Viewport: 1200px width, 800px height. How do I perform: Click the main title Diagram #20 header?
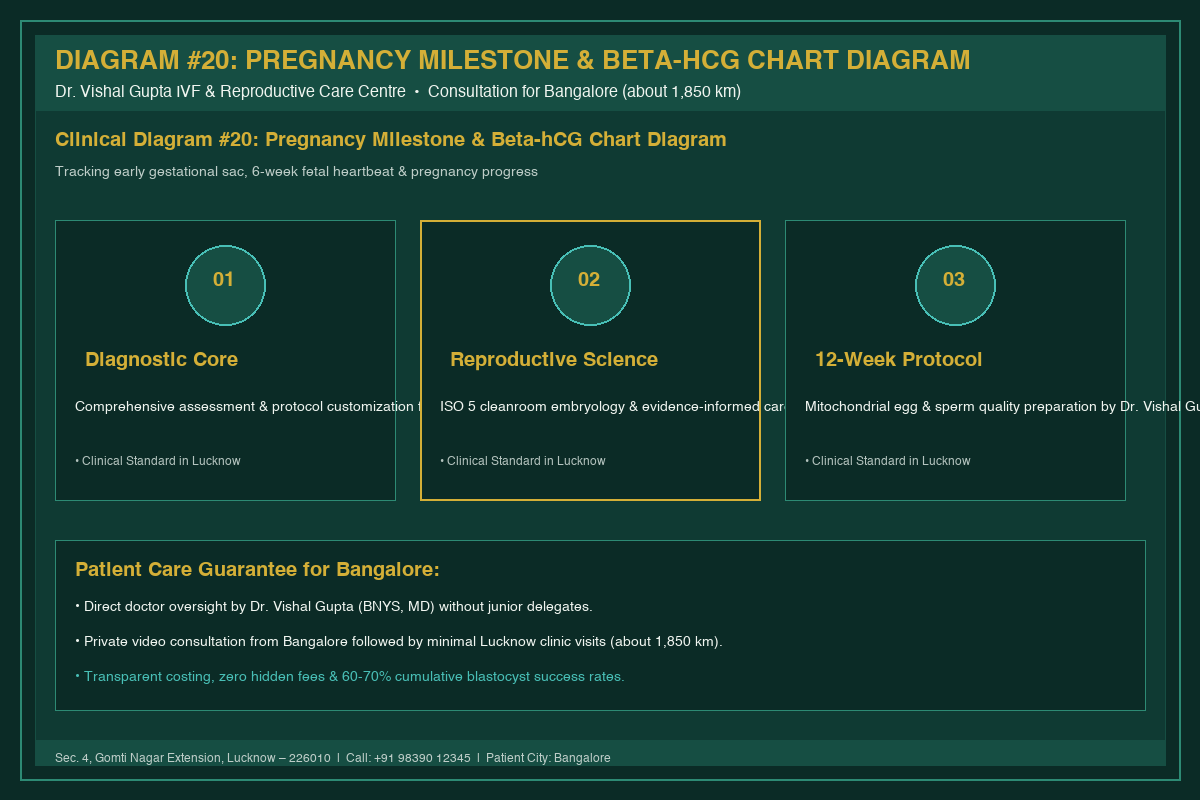512,60
